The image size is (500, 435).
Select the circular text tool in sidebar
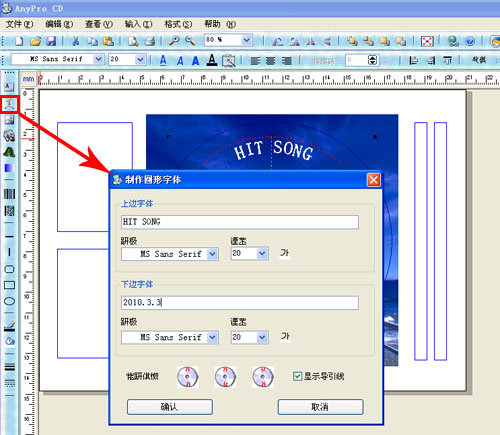[9, 105]
